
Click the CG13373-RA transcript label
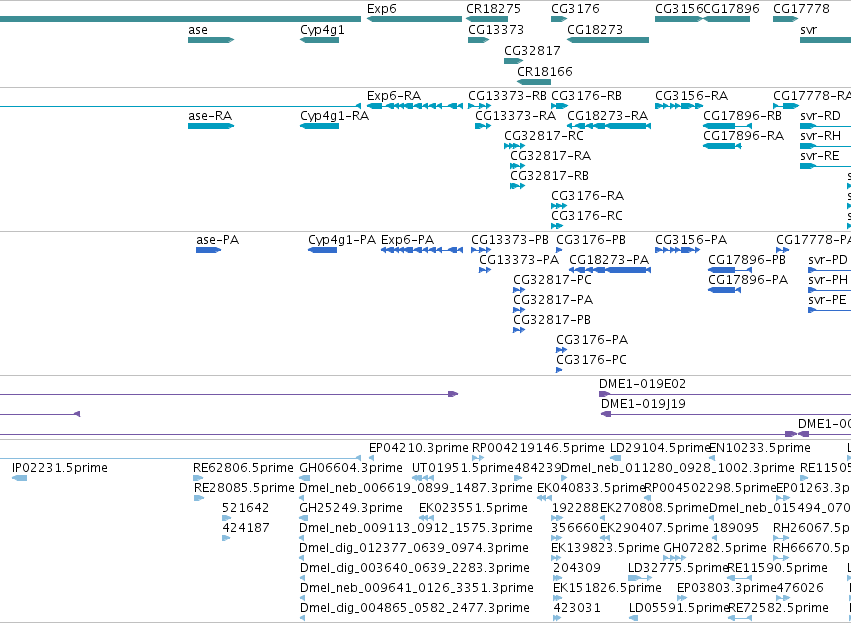516,116
